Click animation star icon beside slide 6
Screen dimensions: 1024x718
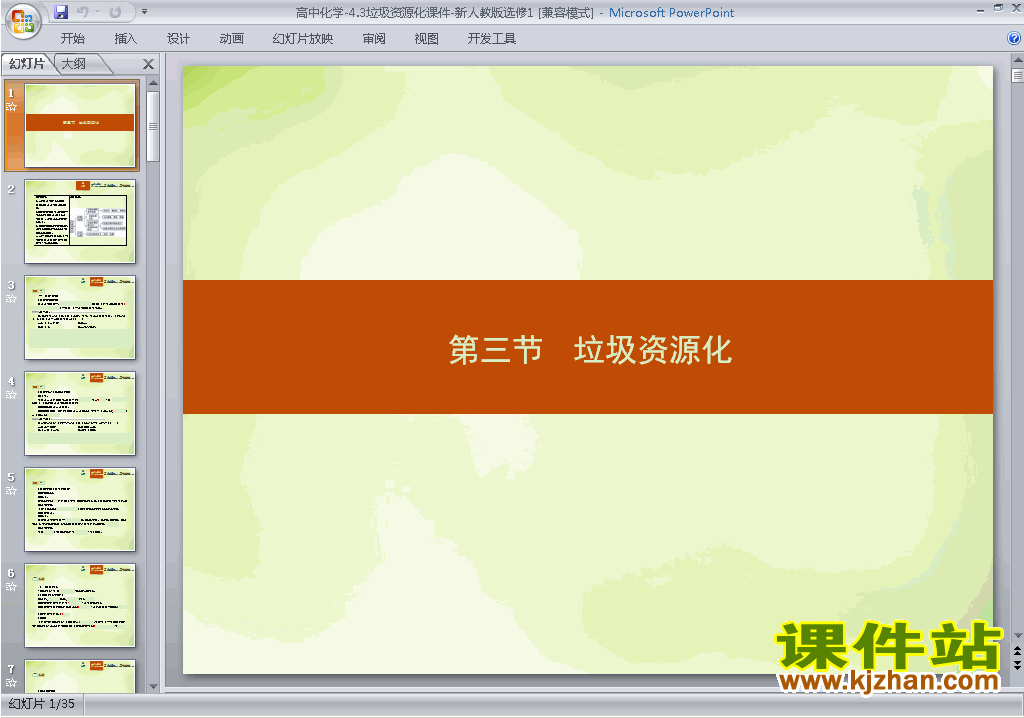coord(11,587)
